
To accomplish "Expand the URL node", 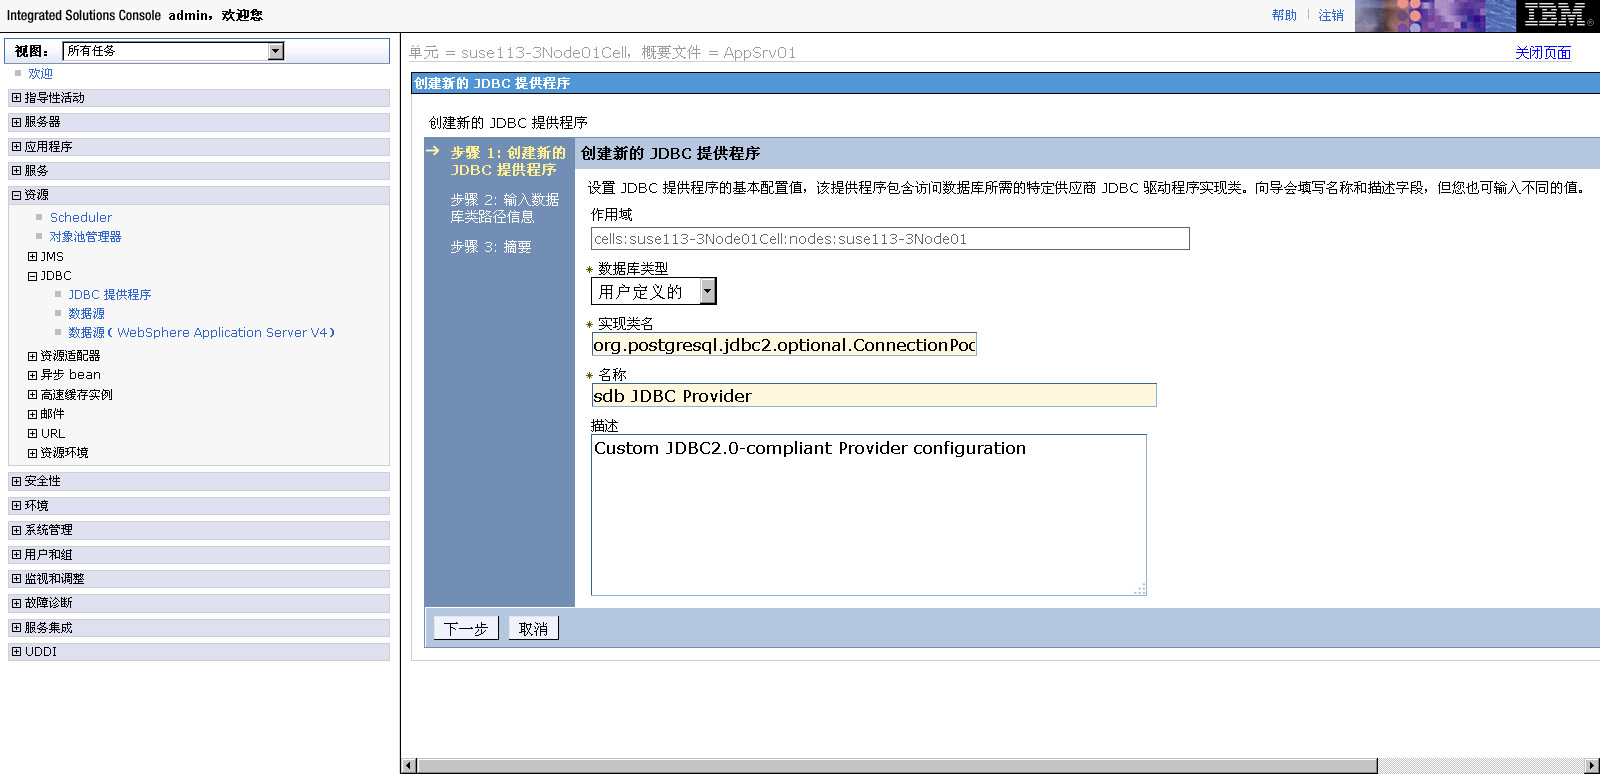I will pos(32,434).
